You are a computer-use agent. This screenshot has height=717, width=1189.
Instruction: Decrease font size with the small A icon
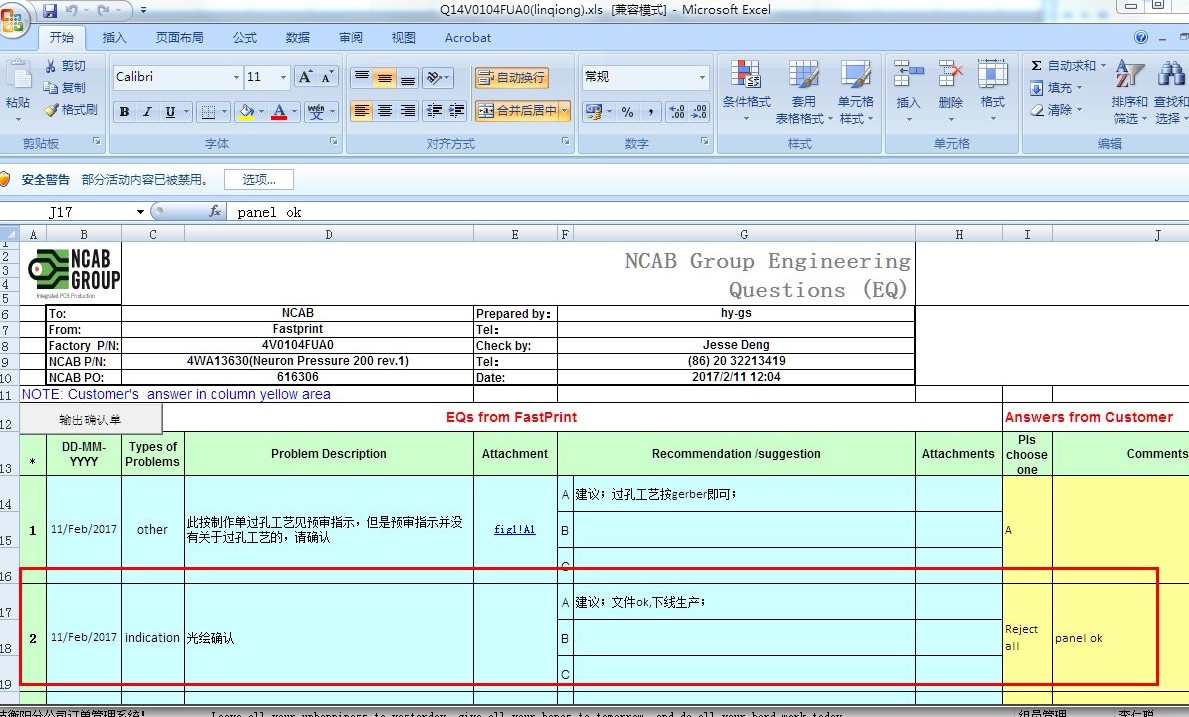(x=327, y=77)
